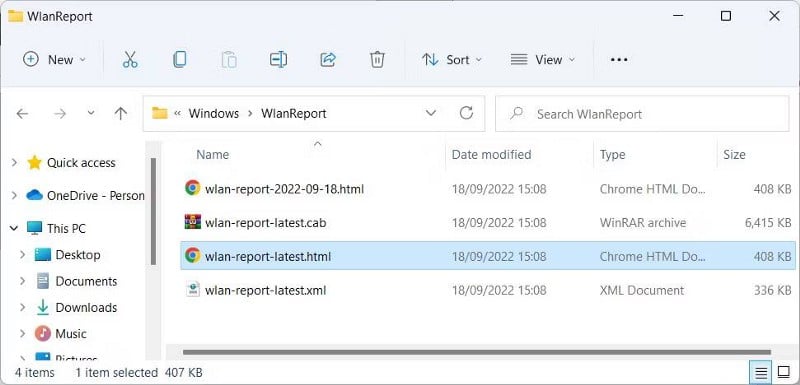Viewport: 800px width, 385px height.
Task: Open the View dropdown menu
Action: (543, 60)
